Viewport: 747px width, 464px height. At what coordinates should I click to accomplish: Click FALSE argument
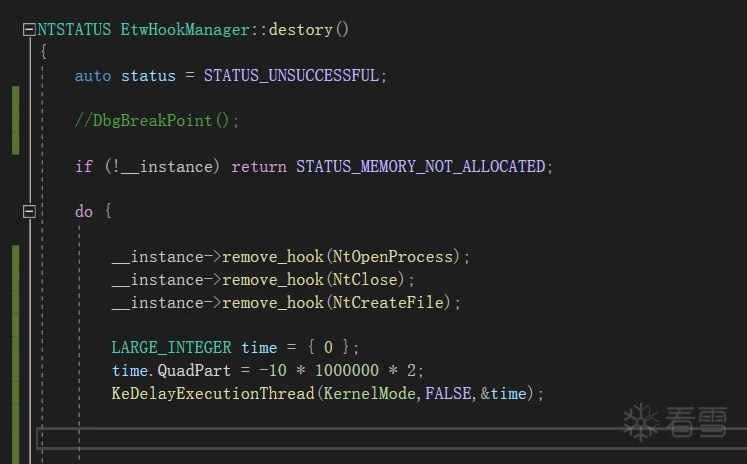coord(448,393)
